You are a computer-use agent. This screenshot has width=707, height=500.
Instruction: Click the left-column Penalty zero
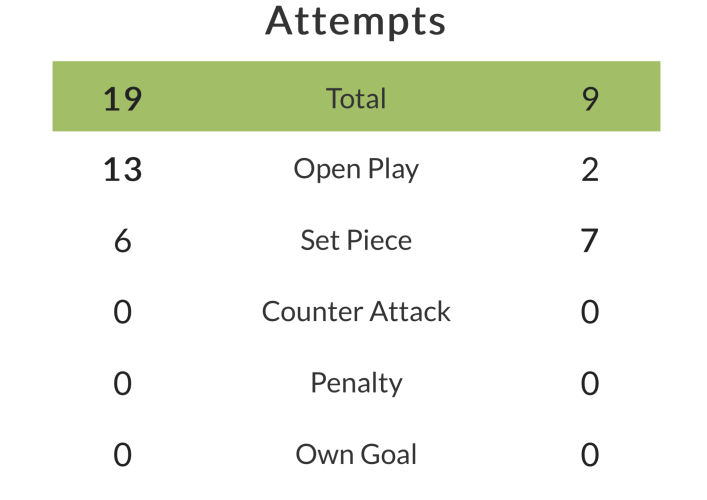click(122, 384)
